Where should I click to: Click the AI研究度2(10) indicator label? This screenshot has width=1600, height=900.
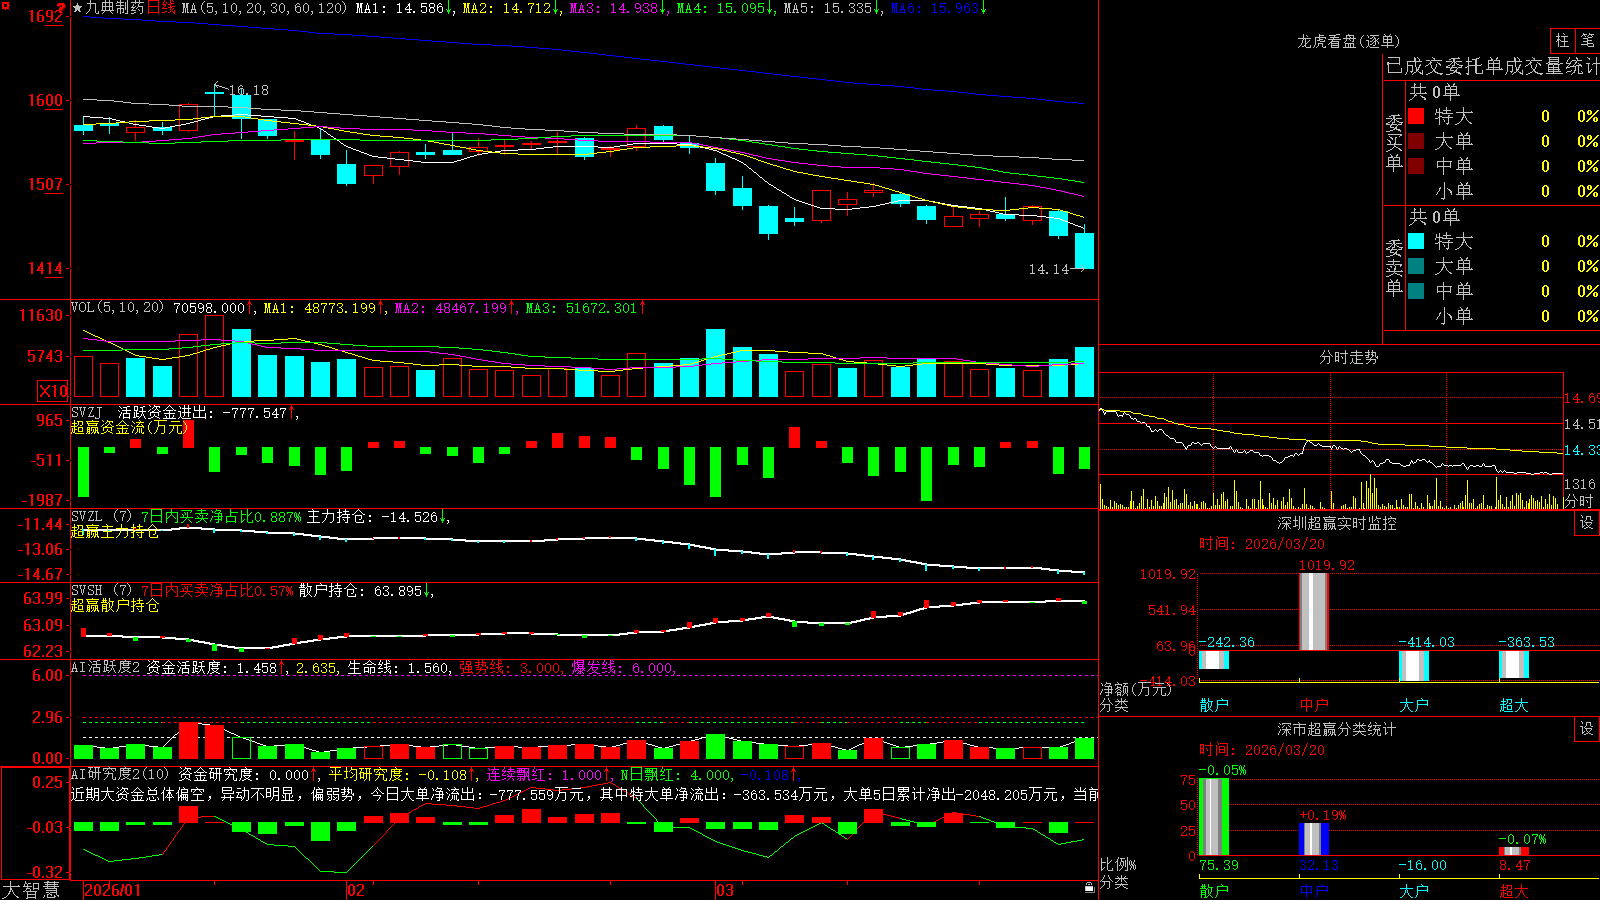(x=121, y=774)
